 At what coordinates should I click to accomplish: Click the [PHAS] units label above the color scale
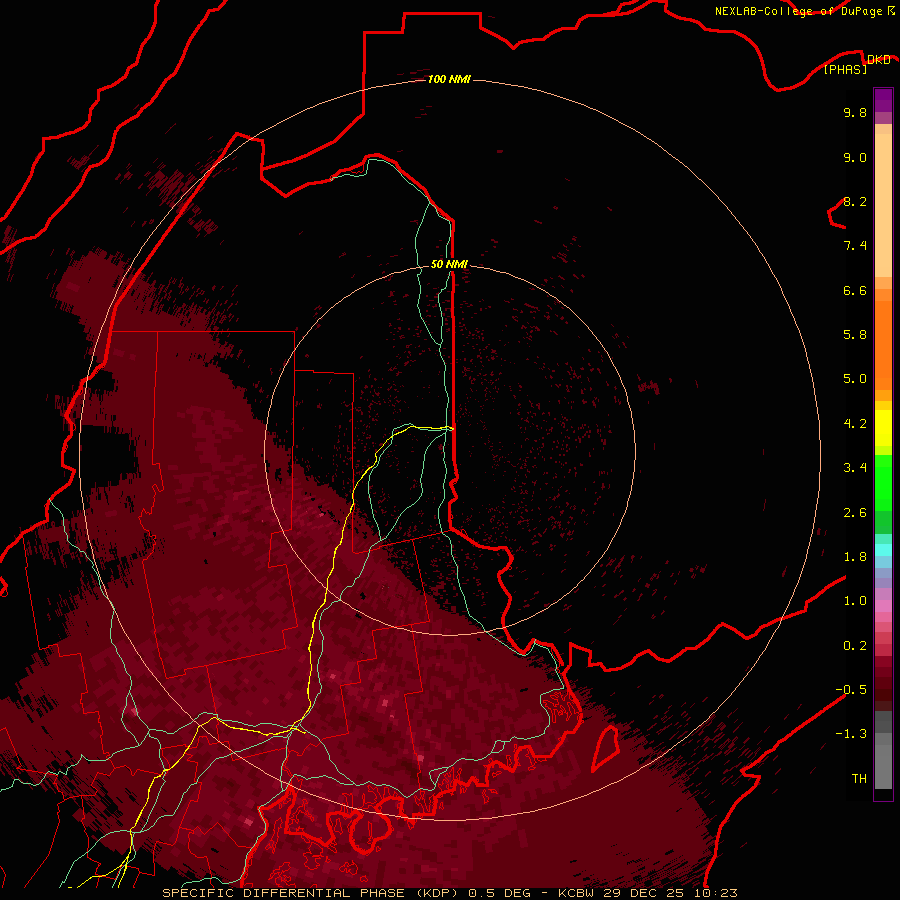click(x=845, y=69)
